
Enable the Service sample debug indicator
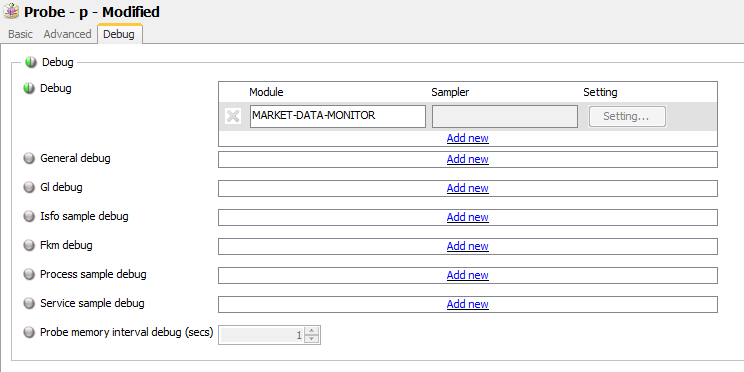29,303
